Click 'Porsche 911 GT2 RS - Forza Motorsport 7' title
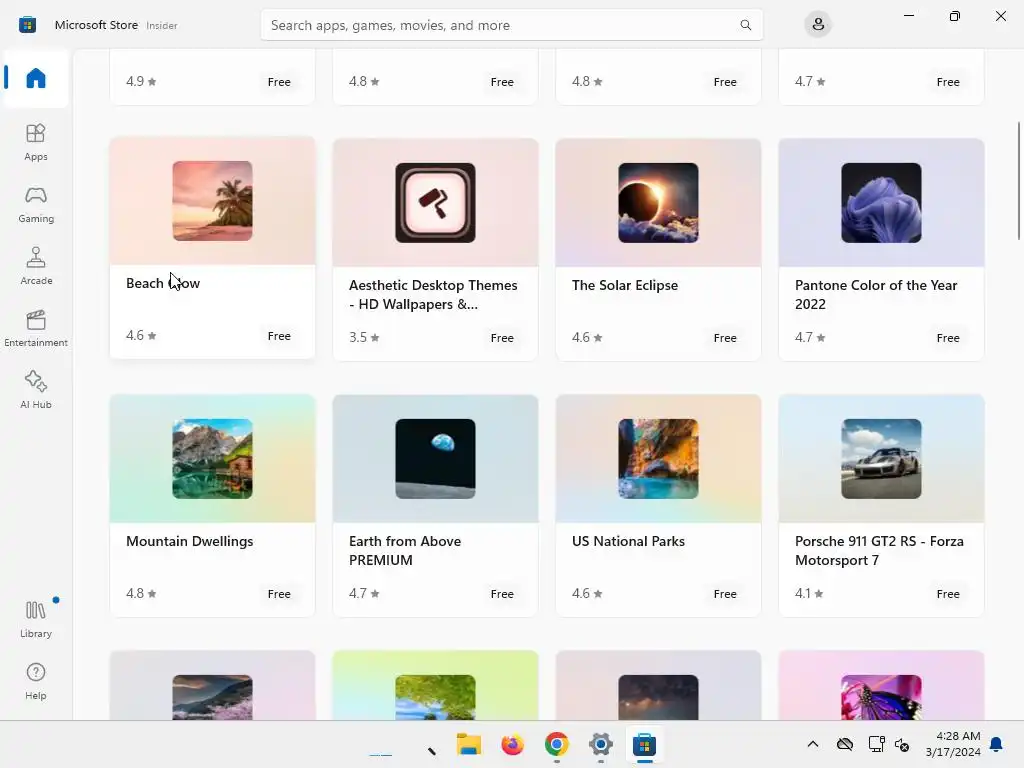 (x=879, y=551)
